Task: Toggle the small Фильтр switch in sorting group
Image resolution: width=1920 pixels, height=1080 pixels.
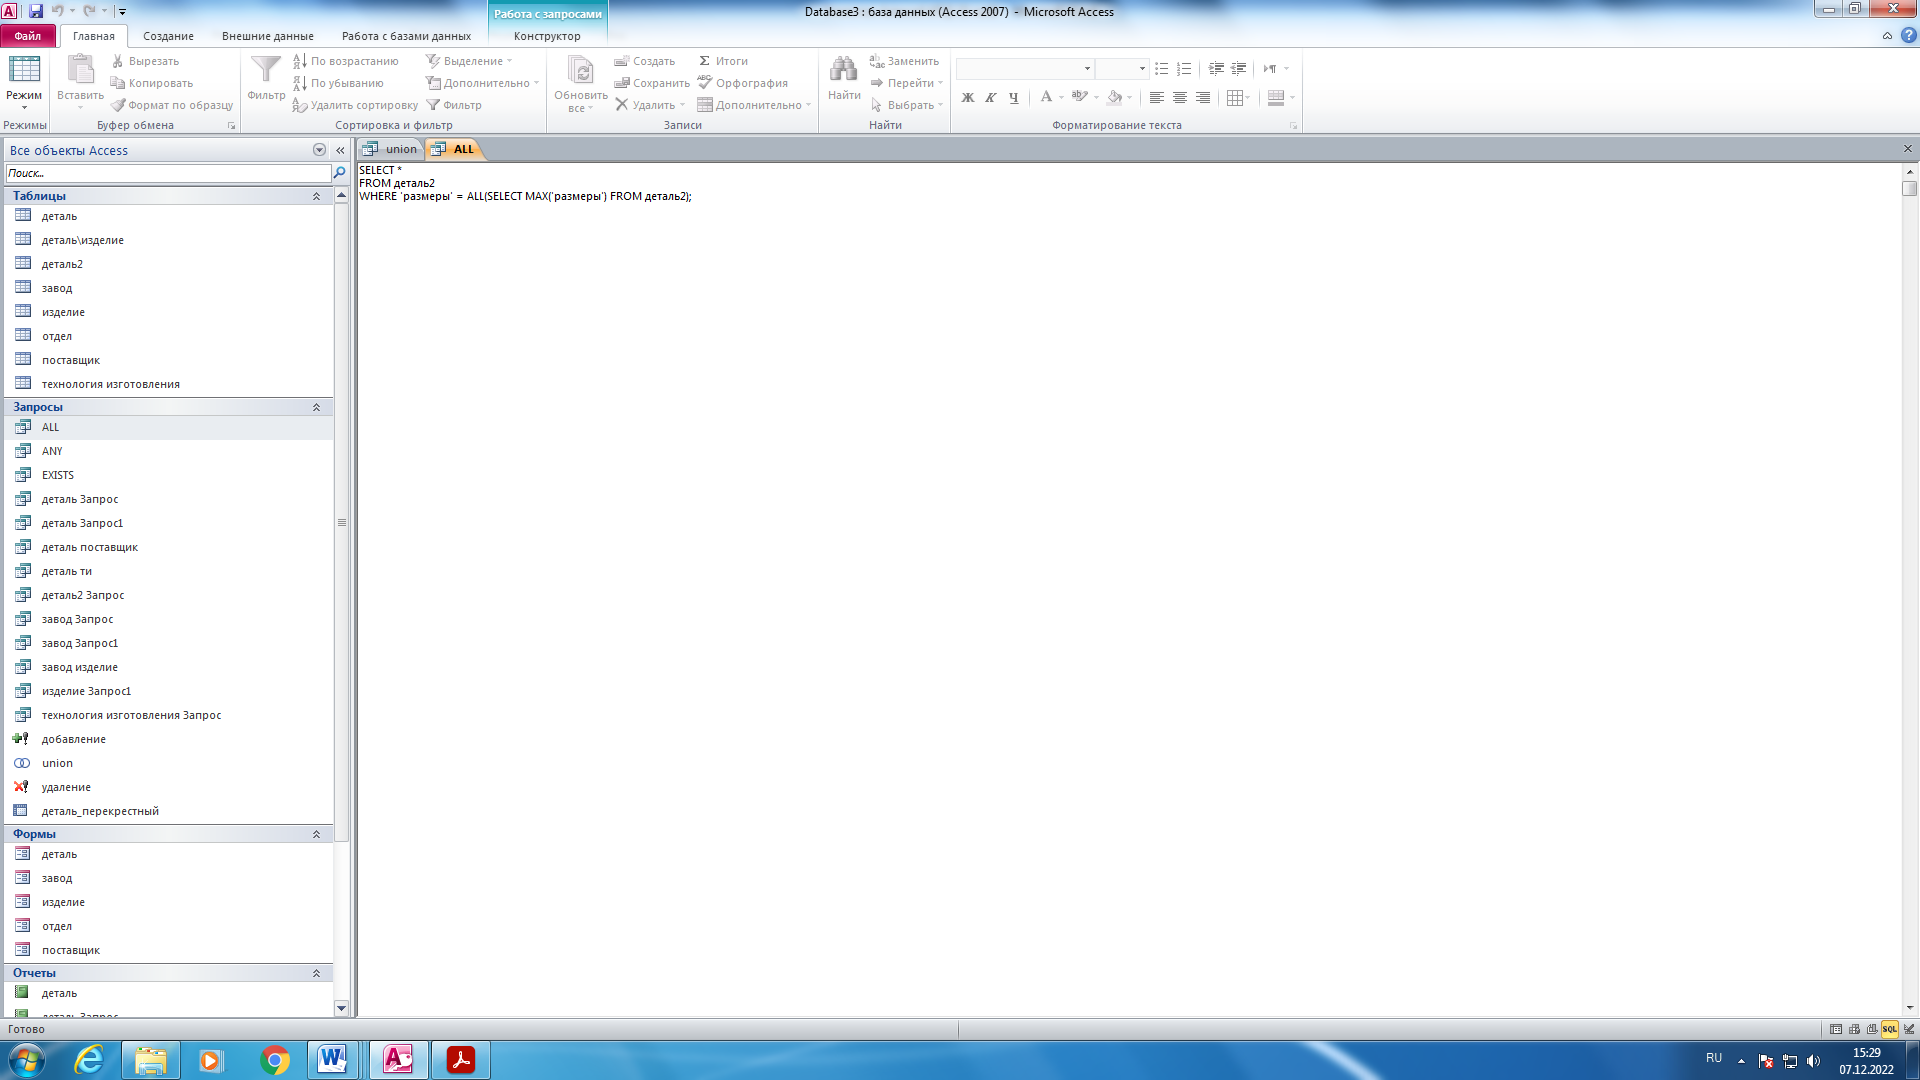Action: [x=454, y=105]
